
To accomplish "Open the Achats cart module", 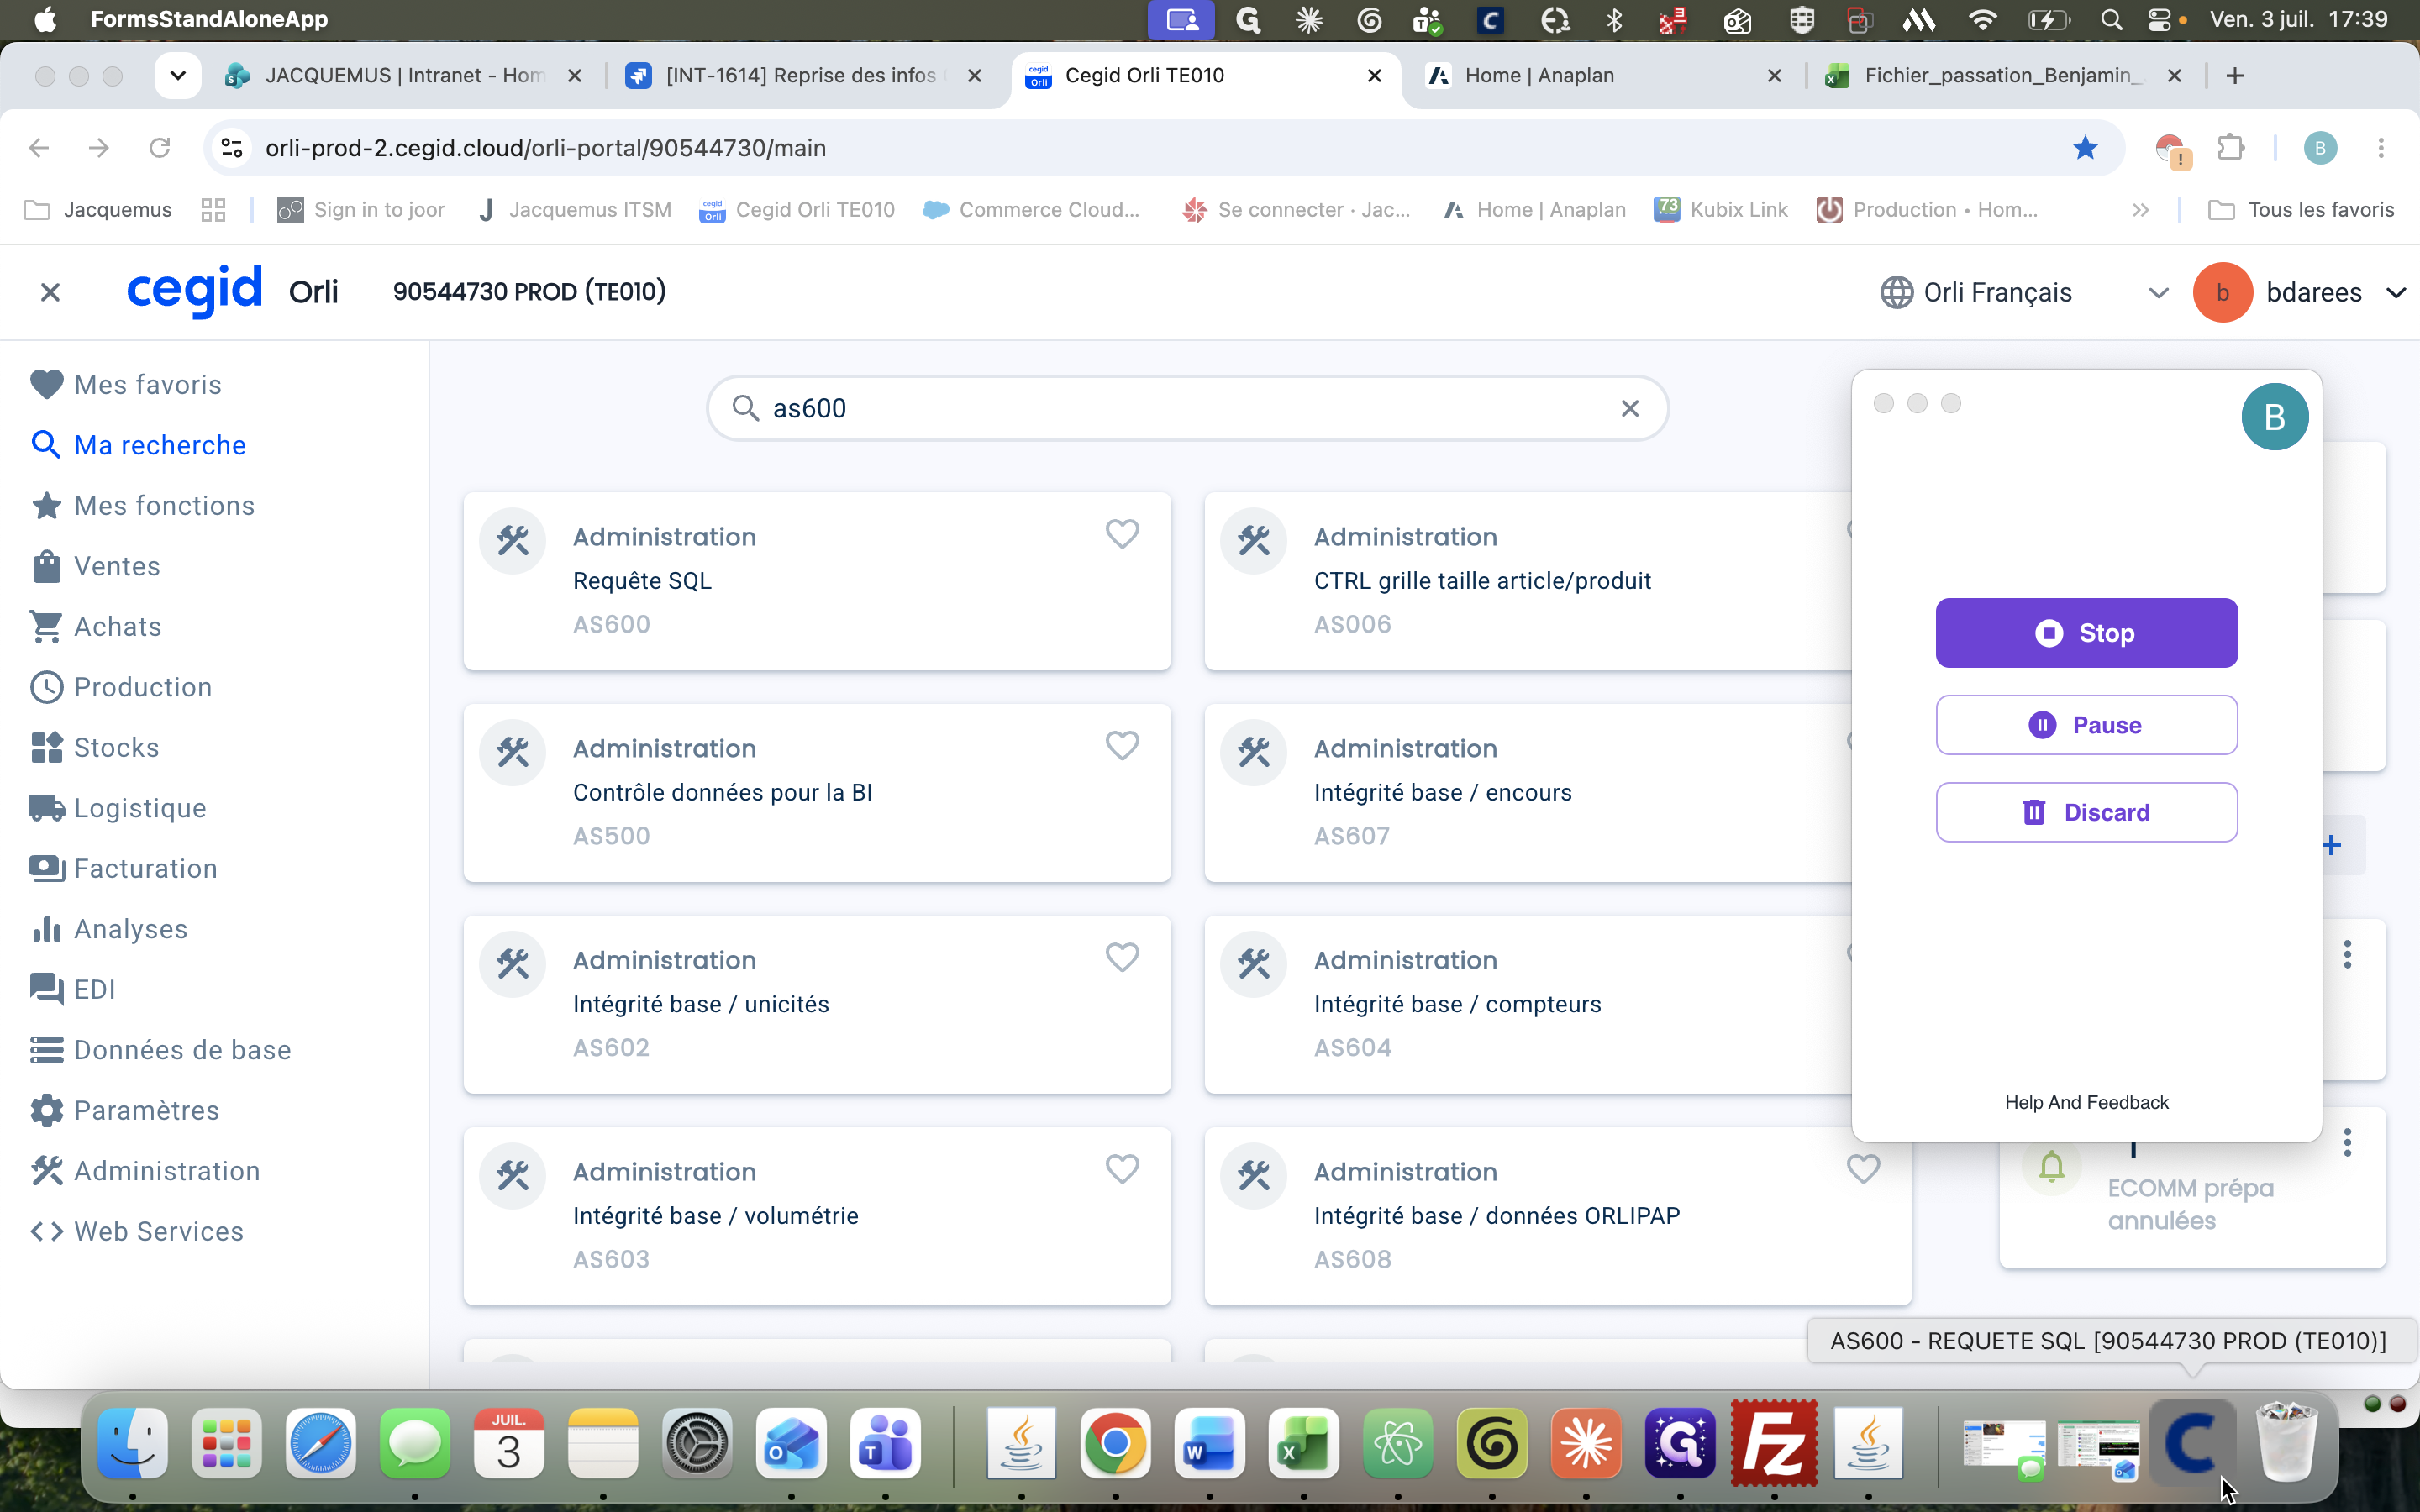I will click(x=96, y=627).
